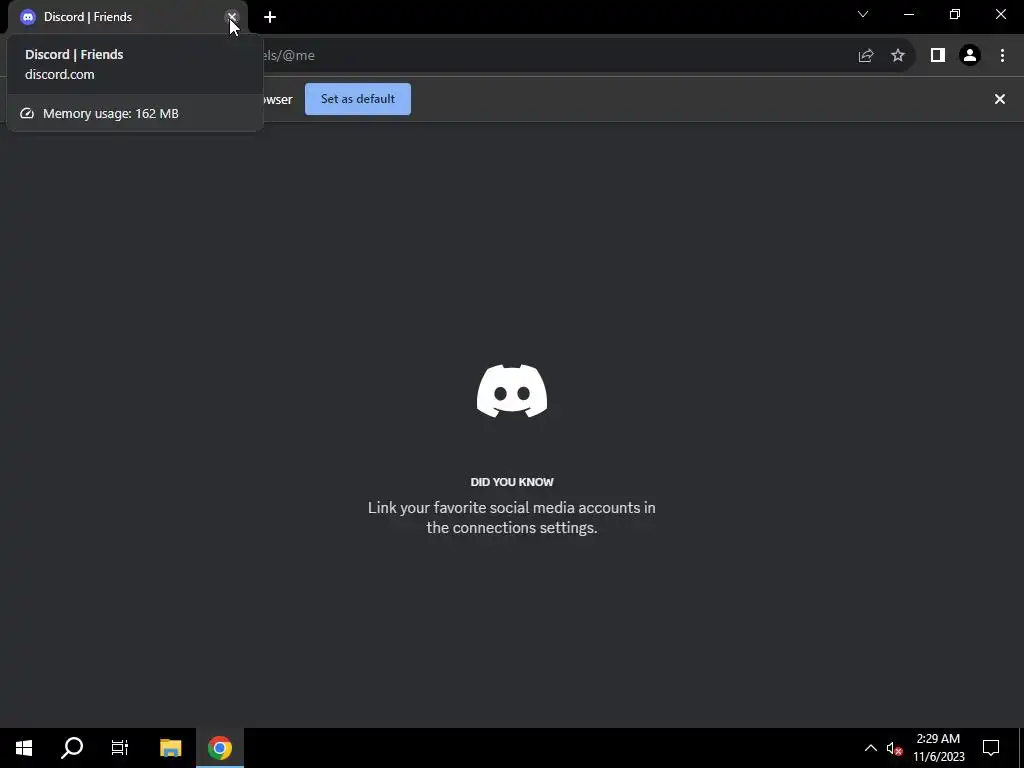
Task: Dismiss the default browser info bar
Action: coord(1000,99)
